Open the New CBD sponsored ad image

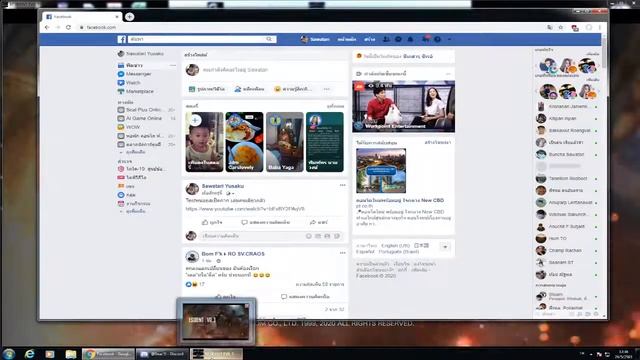tap(381, 171)
